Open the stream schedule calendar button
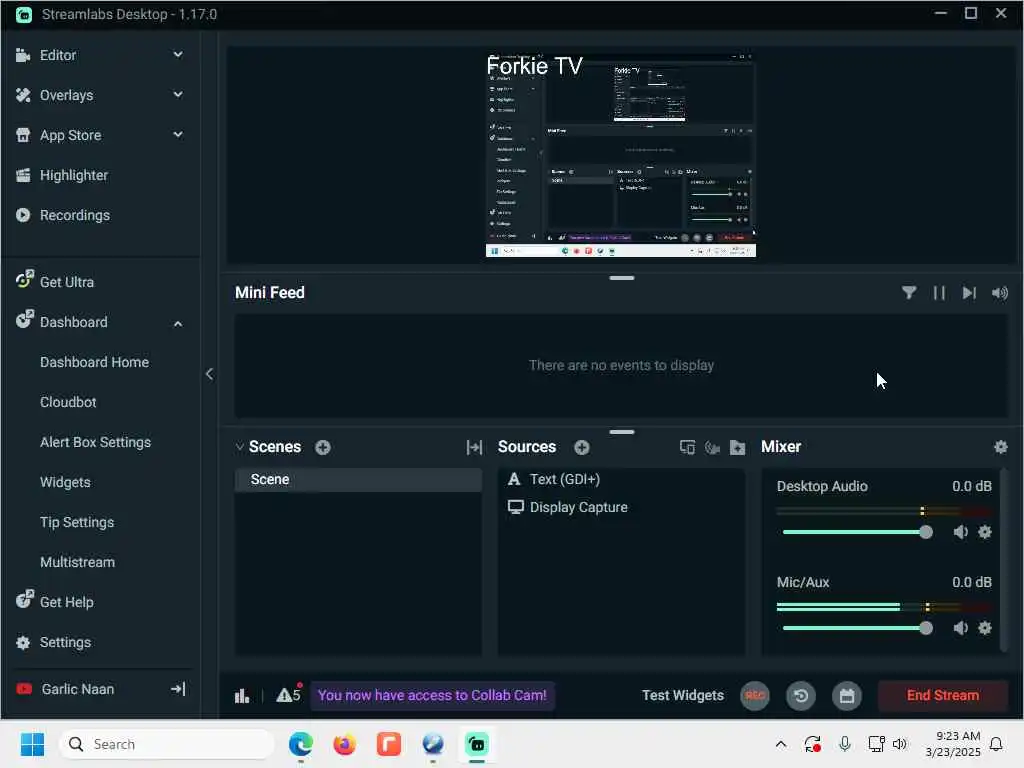 [x=846, y=696]
